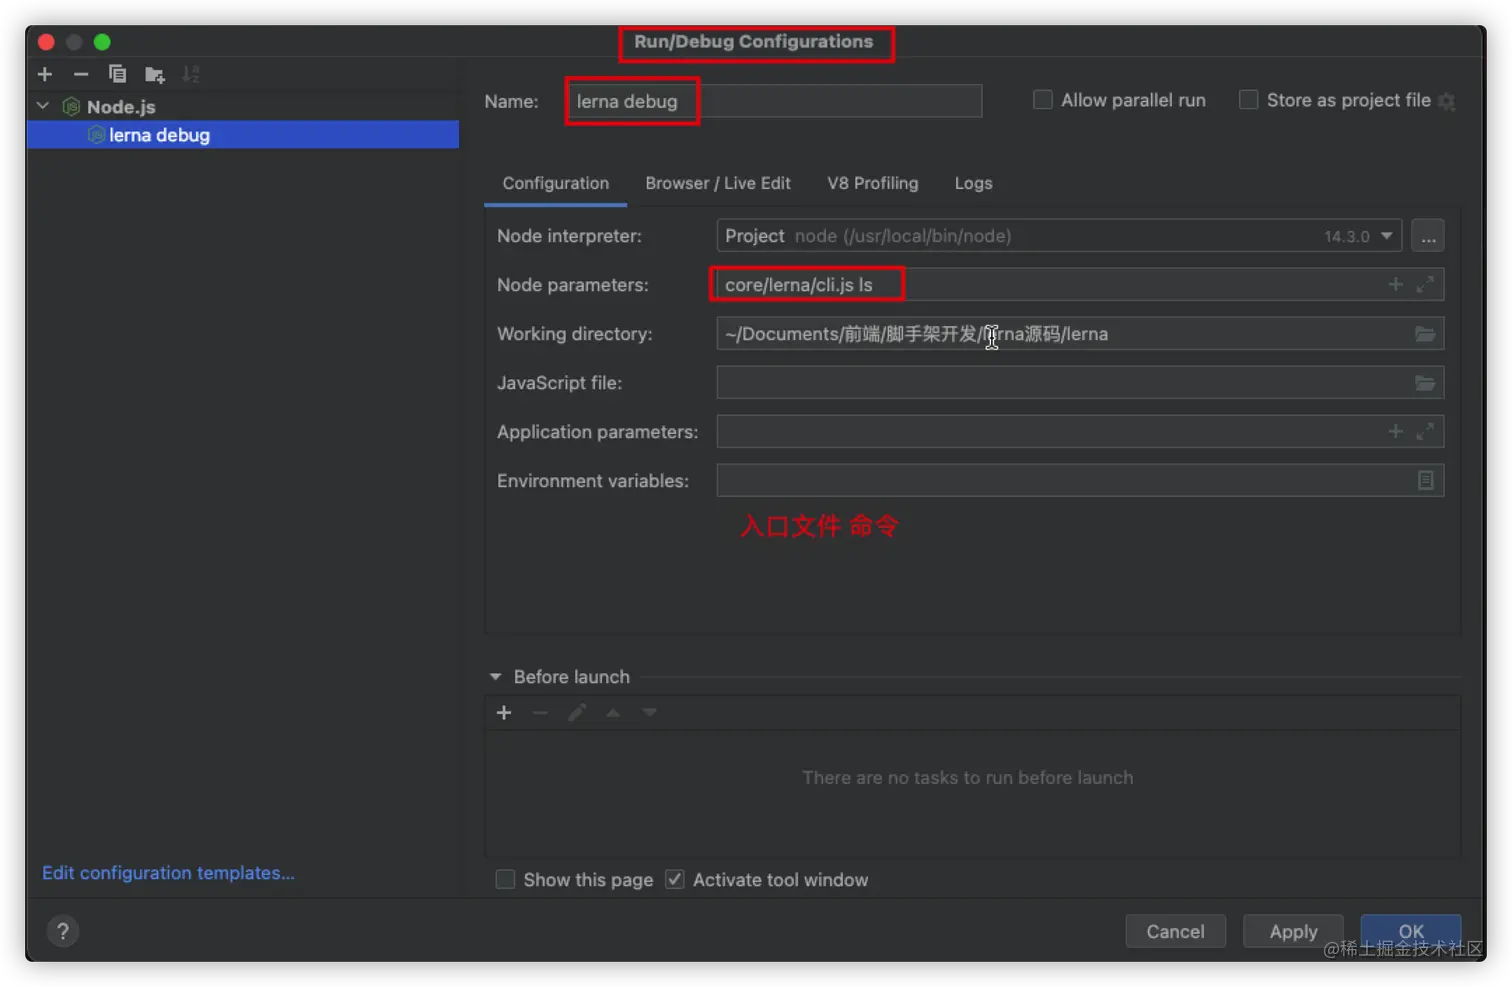Create a new folder for configurations
The height and width of the screenshot is (987, 1512).
click(154, 74)
